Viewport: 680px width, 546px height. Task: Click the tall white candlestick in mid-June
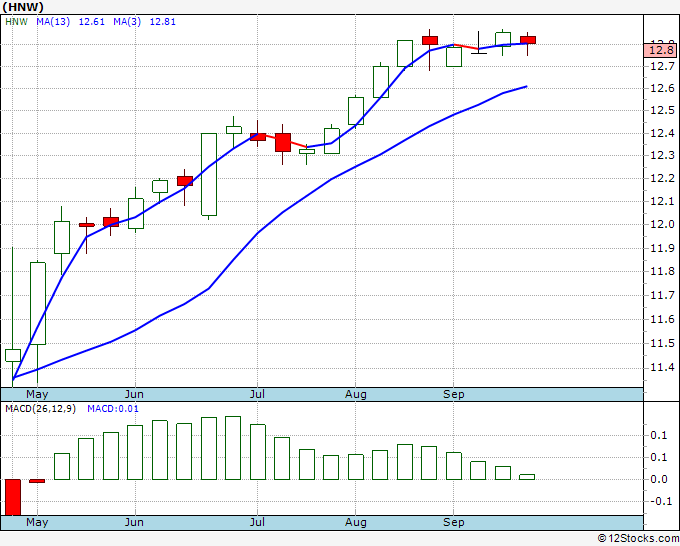[x=209, y=174]
